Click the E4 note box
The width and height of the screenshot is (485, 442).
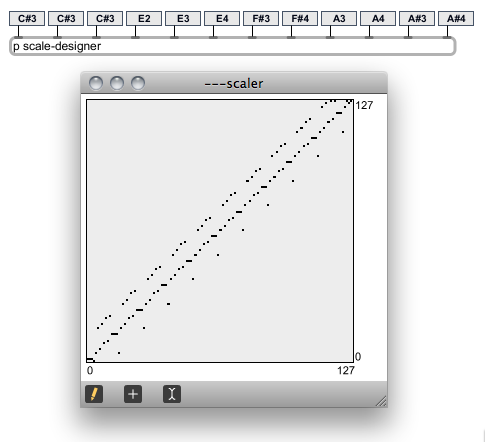point(222,19)
